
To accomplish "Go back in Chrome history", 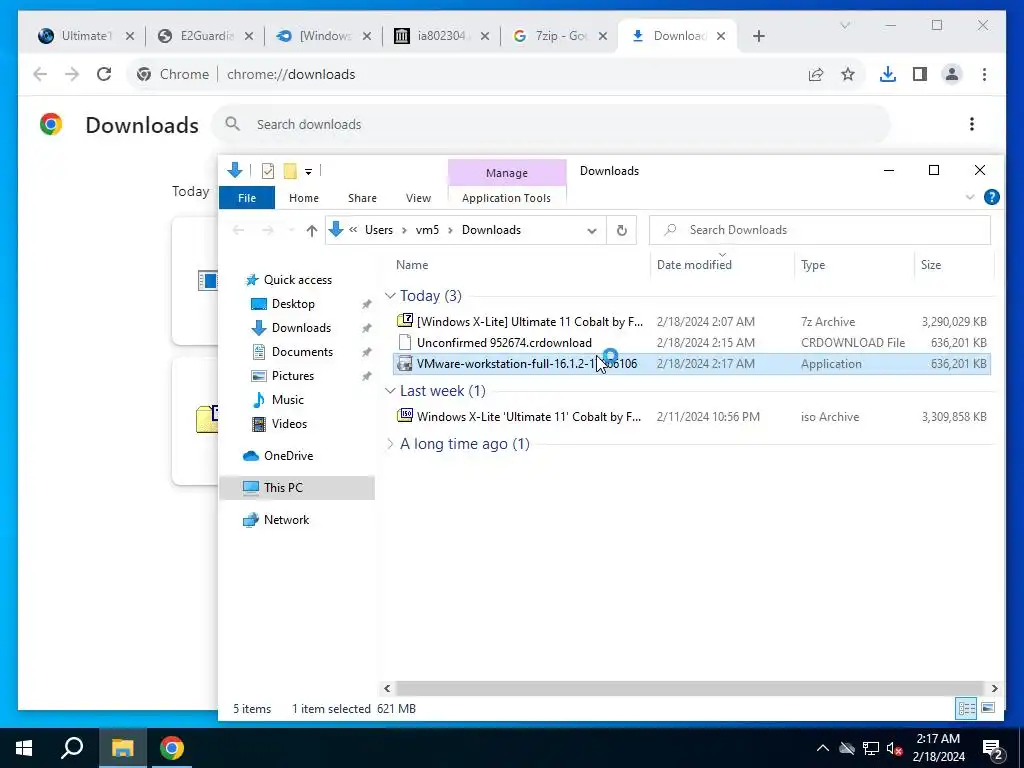I will [40, 74].
